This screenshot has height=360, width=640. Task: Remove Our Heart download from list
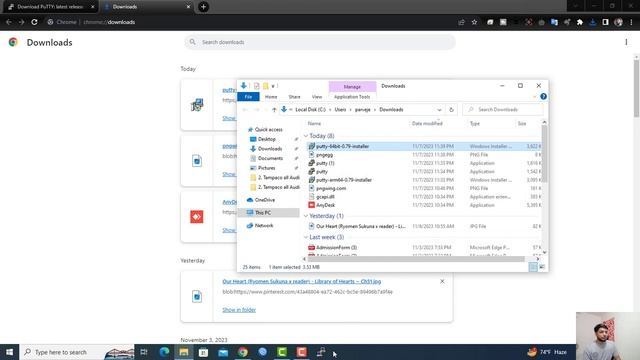pos(442,281)
